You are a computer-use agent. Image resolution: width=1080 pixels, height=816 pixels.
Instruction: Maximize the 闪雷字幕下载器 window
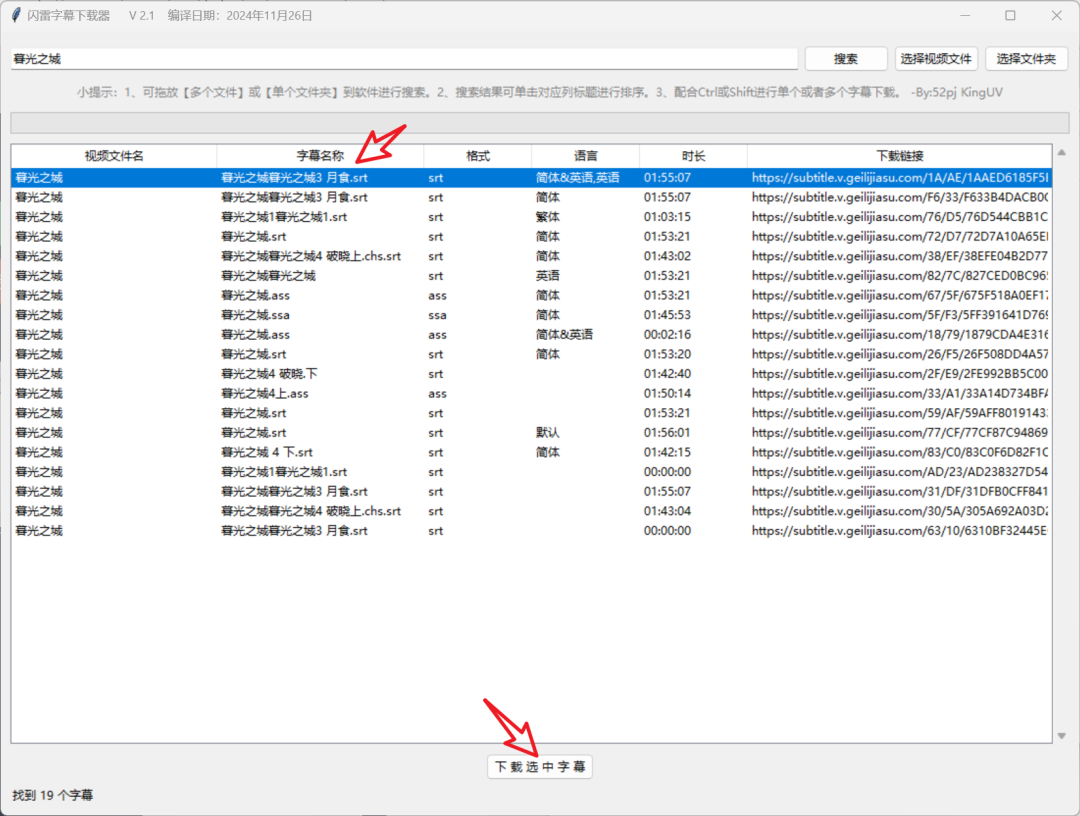(x=1010, y=15)
